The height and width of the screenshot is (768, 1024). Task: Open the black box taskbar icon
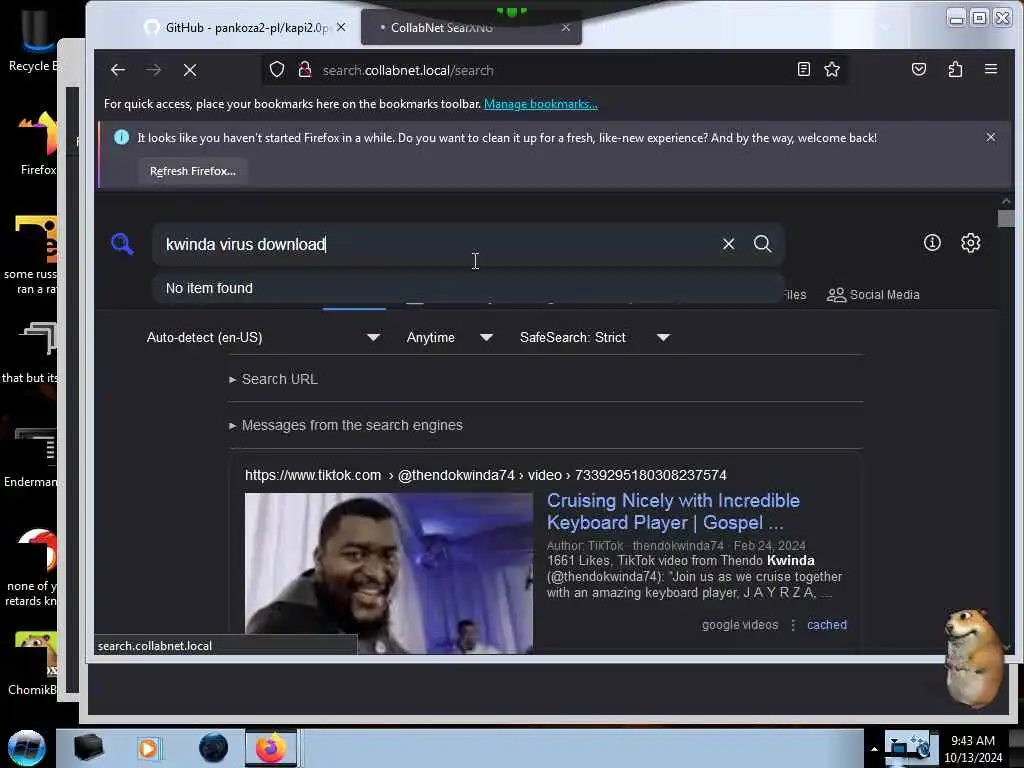pos(88,748)
